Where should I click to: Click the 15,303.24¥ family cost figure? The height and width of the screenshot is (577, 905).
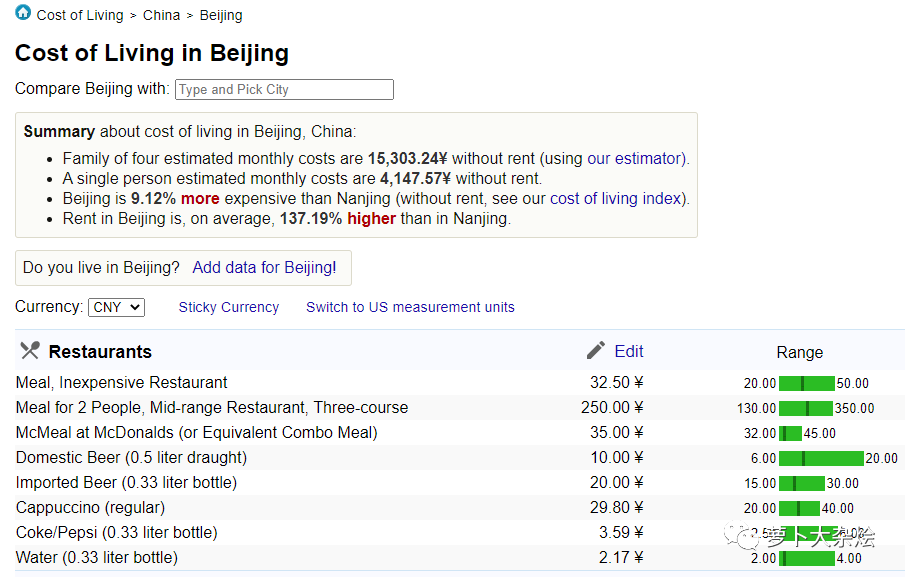(407, 159)
